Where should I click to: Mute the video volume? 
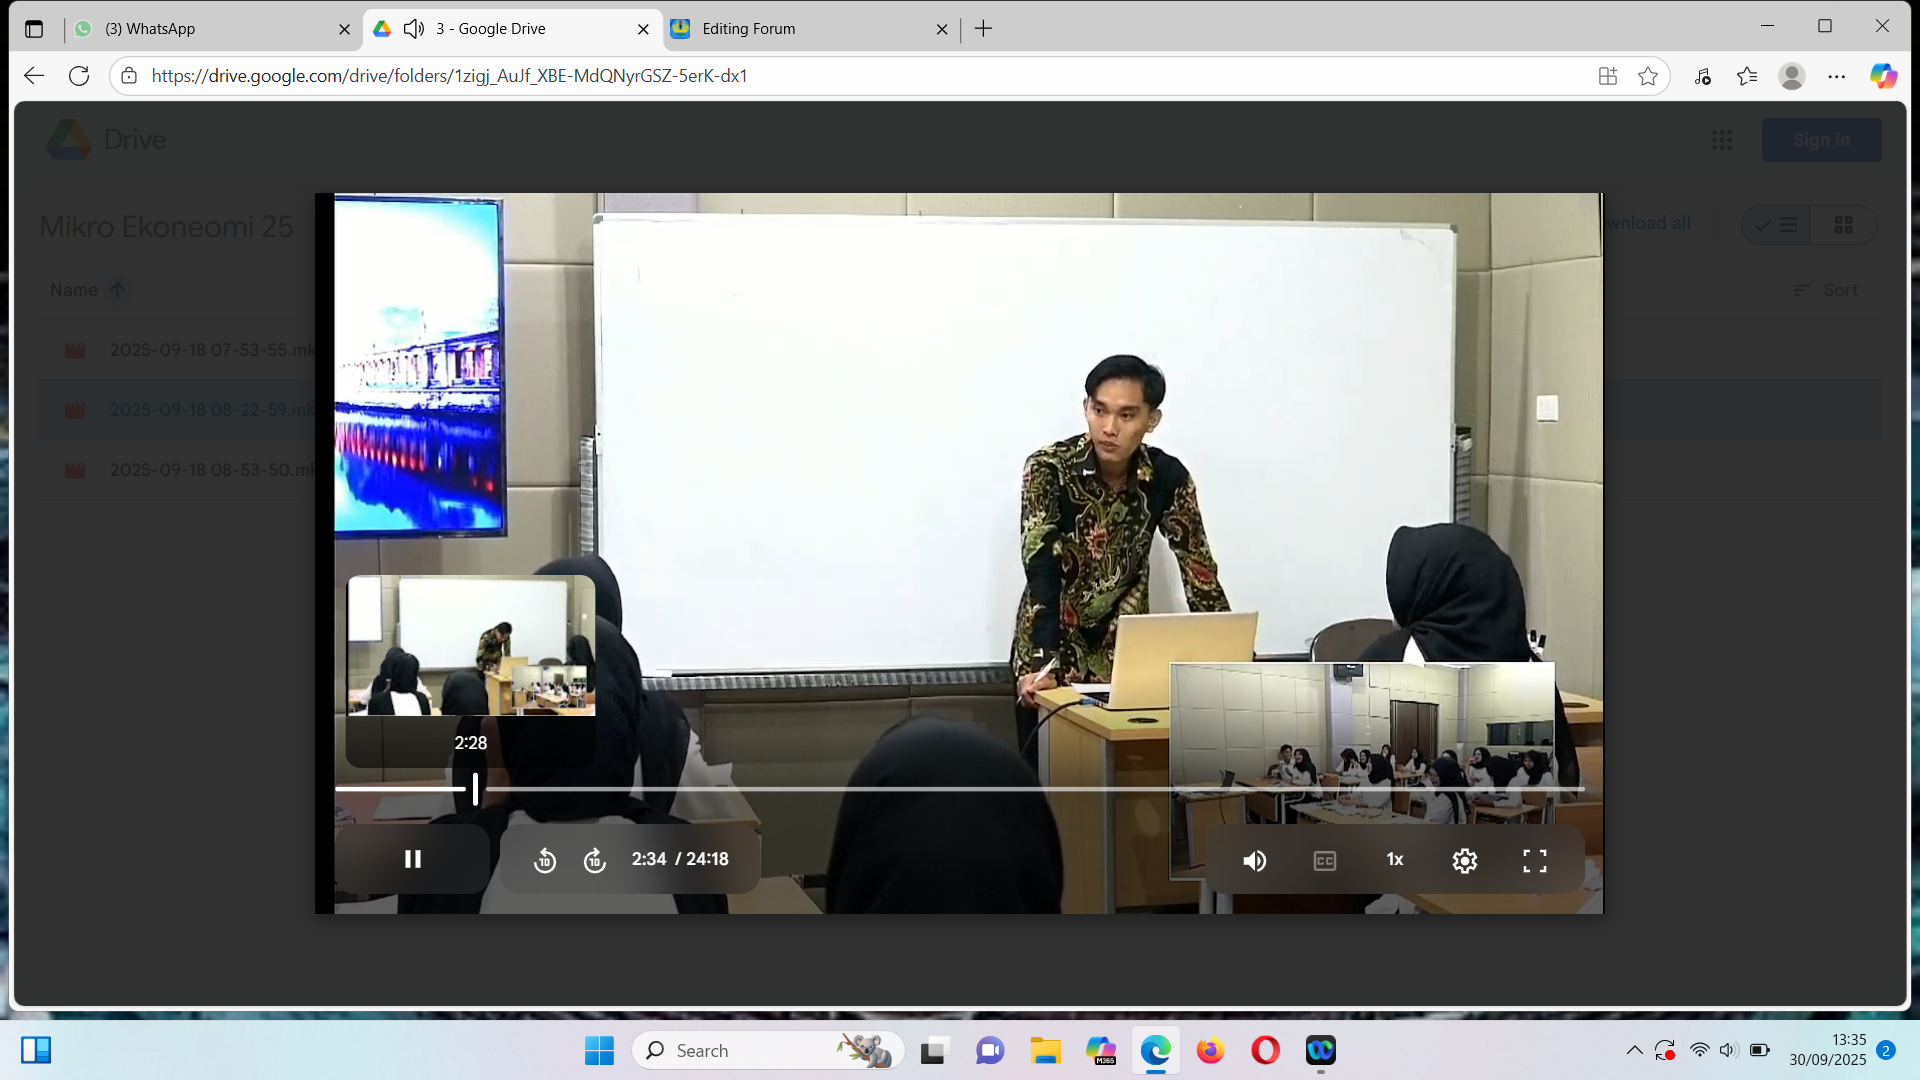click(x=1254, y=860)
